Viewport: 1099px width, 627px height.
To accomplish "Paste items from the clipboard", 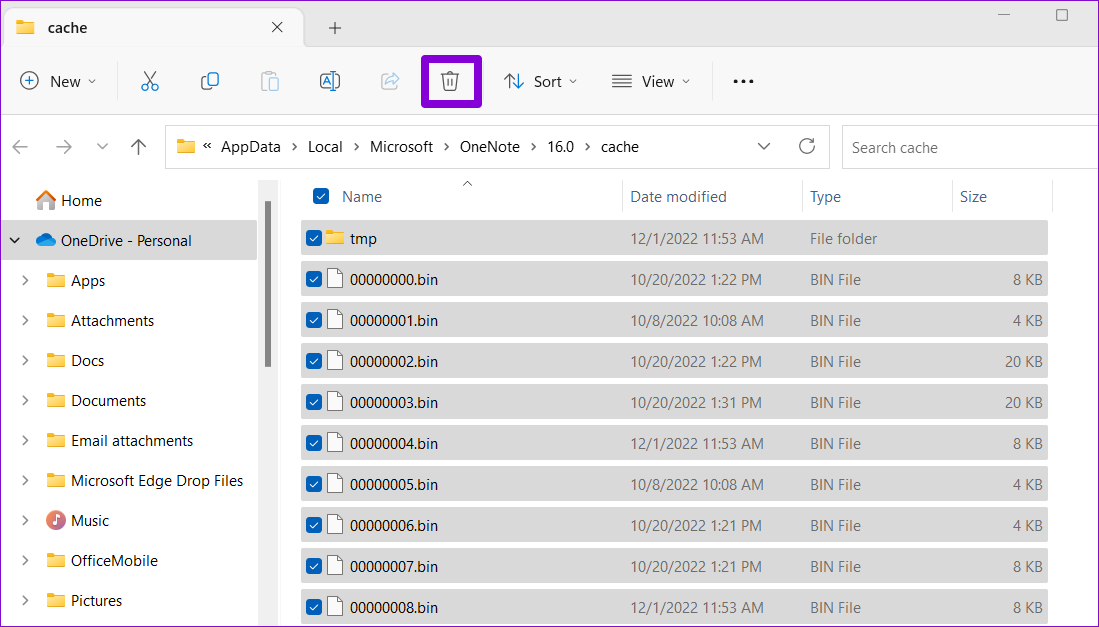I will coord(269,81).
